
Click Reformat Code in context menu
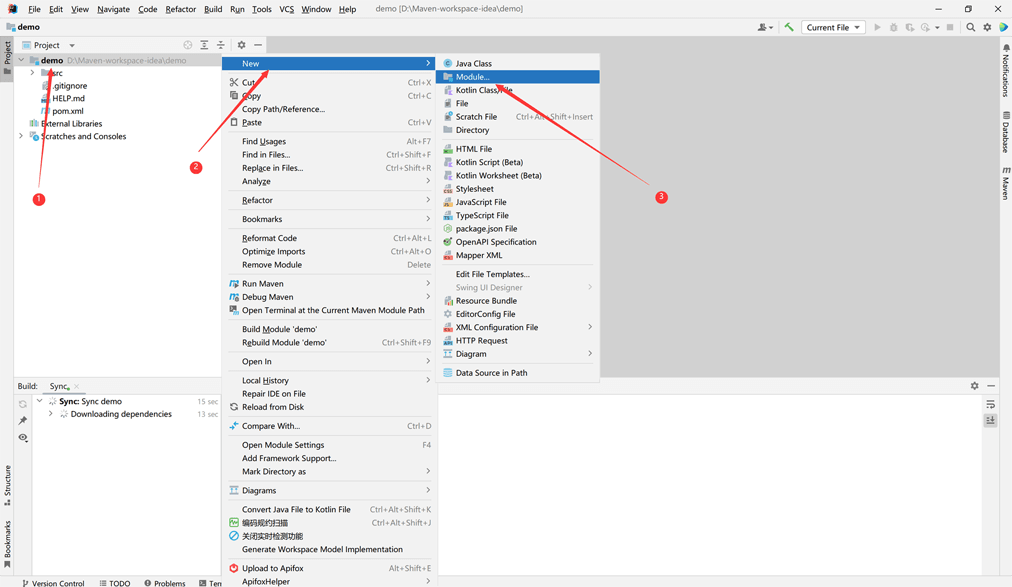coord(330,238)
